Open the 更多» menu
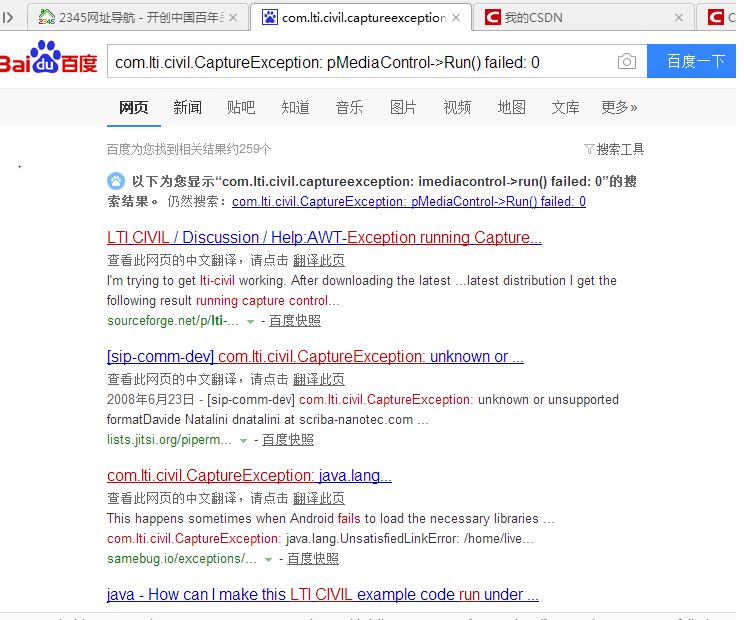The width and height of the screenshot is (744, 620). coord(619,108)
